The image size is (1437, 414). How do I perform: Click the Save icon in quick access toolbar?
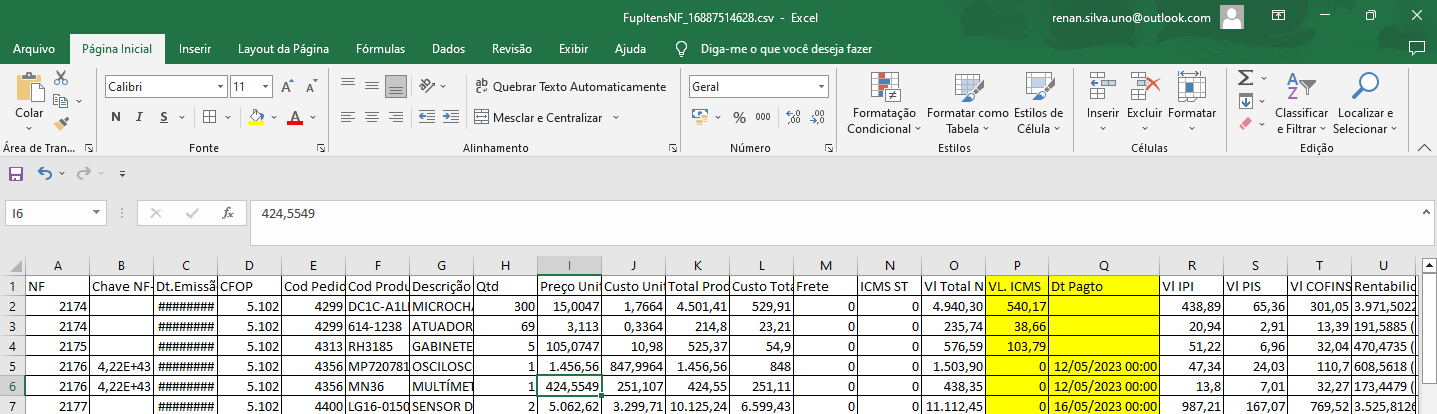(x=16, y=174)
